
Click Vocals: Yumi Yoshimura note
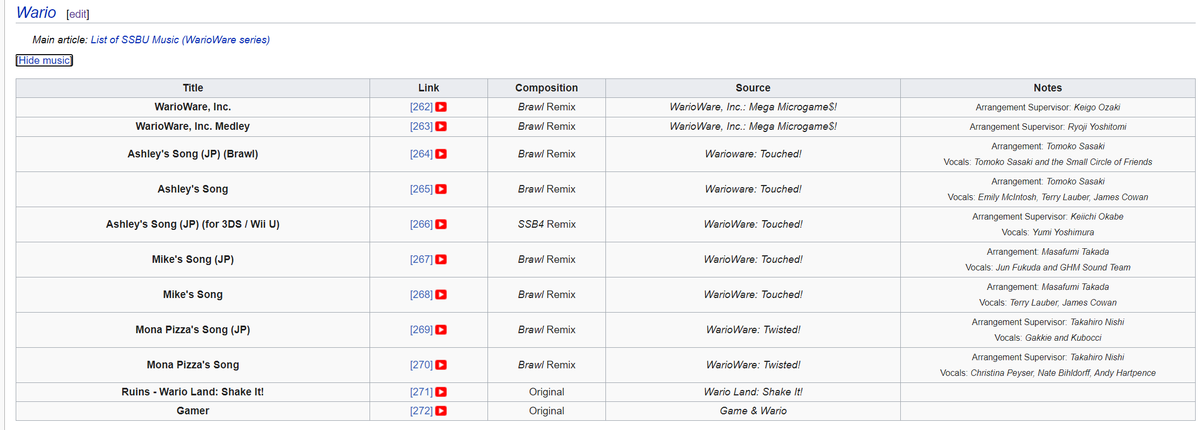[1048, 232]
